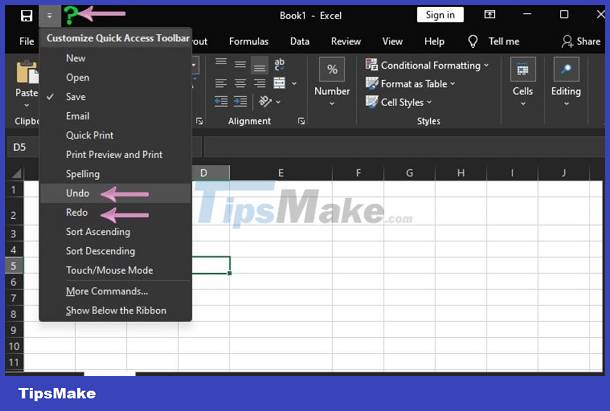The image size is (610, 411).
Task: Open the Merge & Center dropdown arrow
Action: coord(294,83)
